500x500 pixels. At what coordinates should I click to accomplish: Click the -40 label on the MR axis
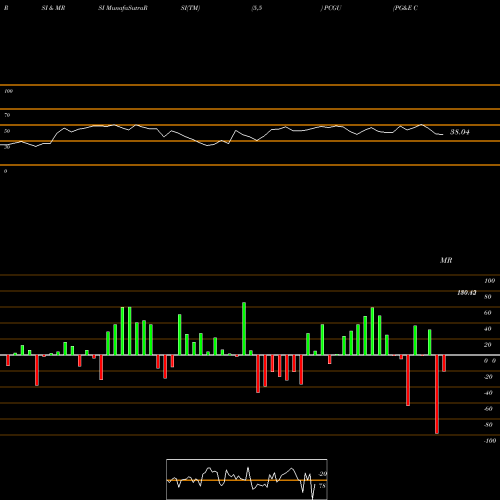(488, 393)
